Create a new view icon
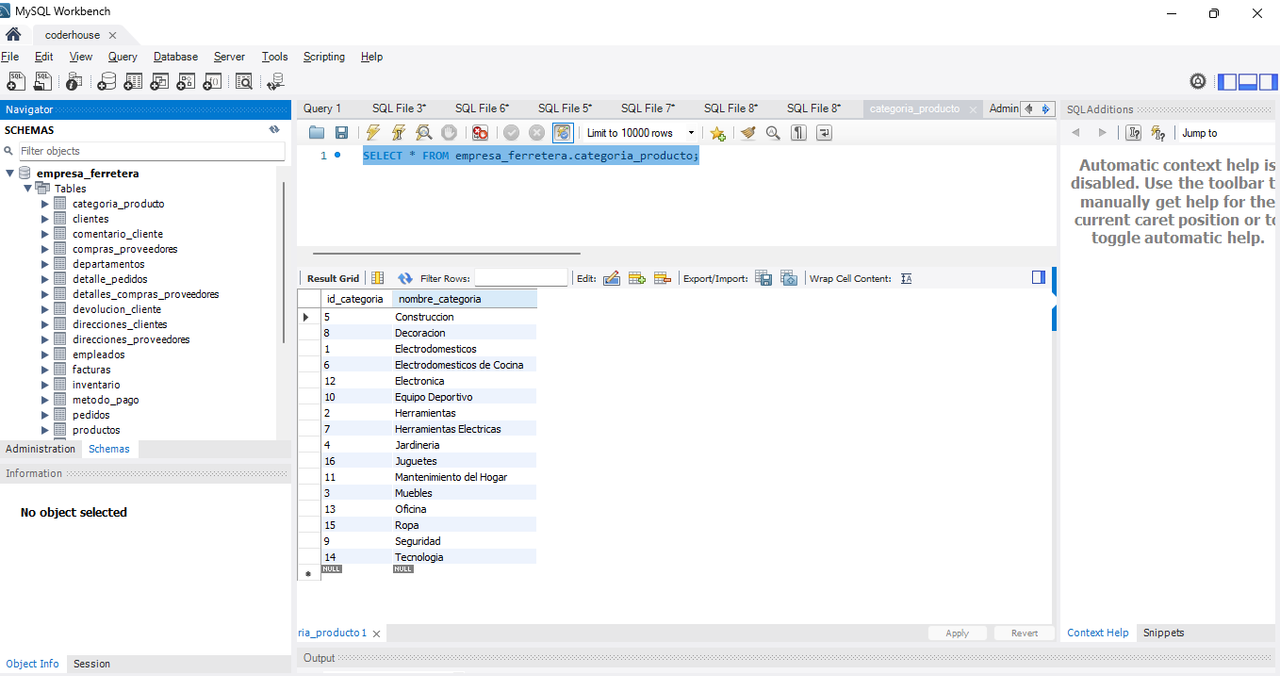This screenshot has height=676, width=1280. [x=160, y=81]
